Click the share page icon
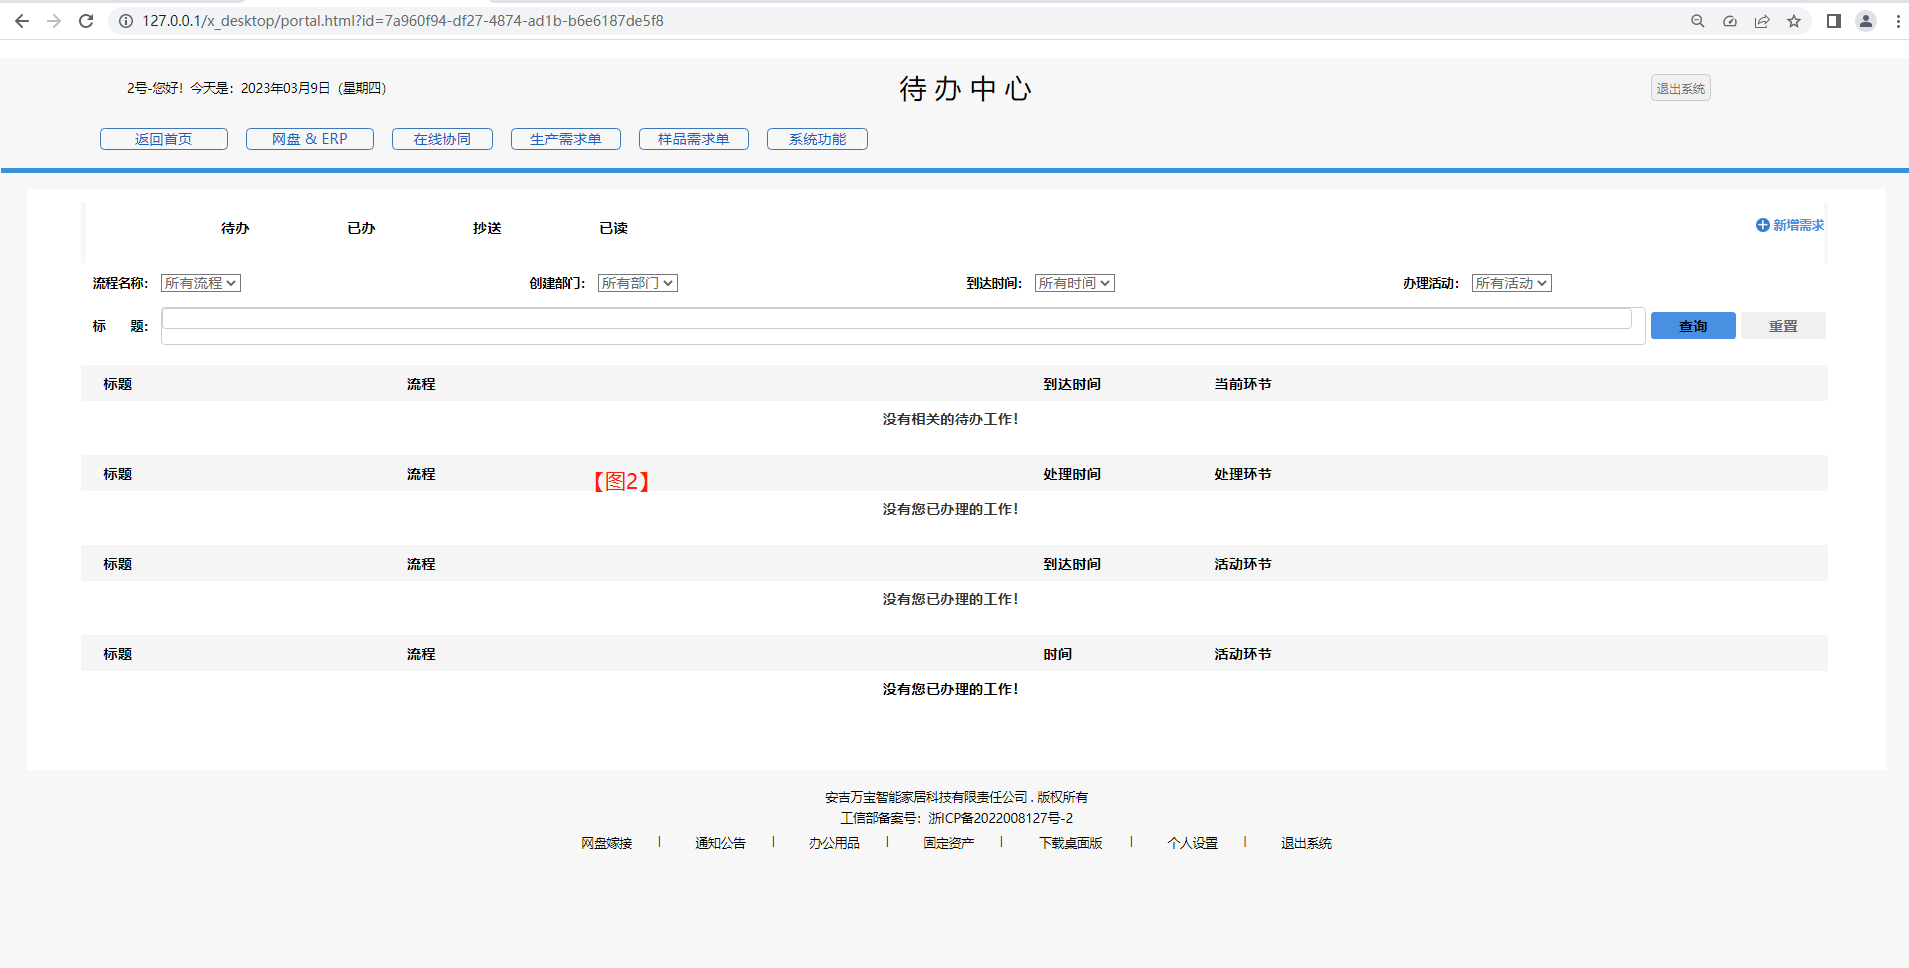 1762,21
